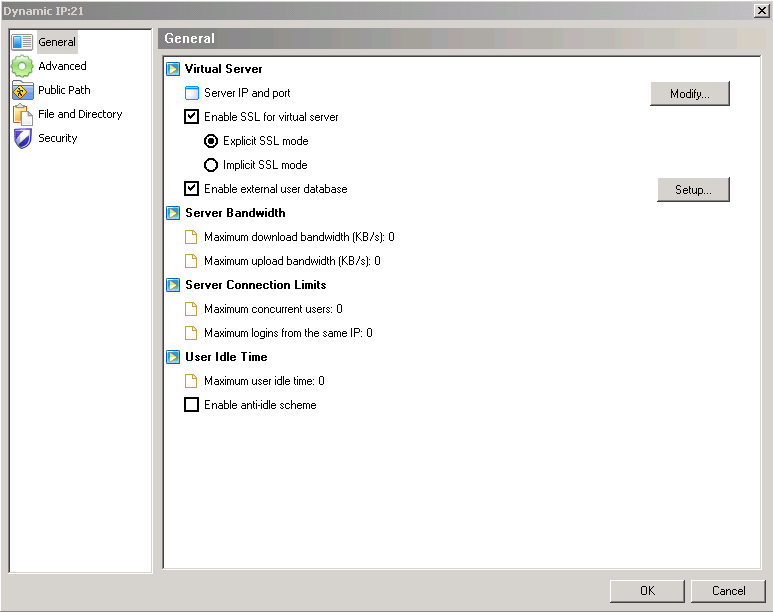Click the Modify... button
This screenshot has width=773, height=612.
coord(690,94)
